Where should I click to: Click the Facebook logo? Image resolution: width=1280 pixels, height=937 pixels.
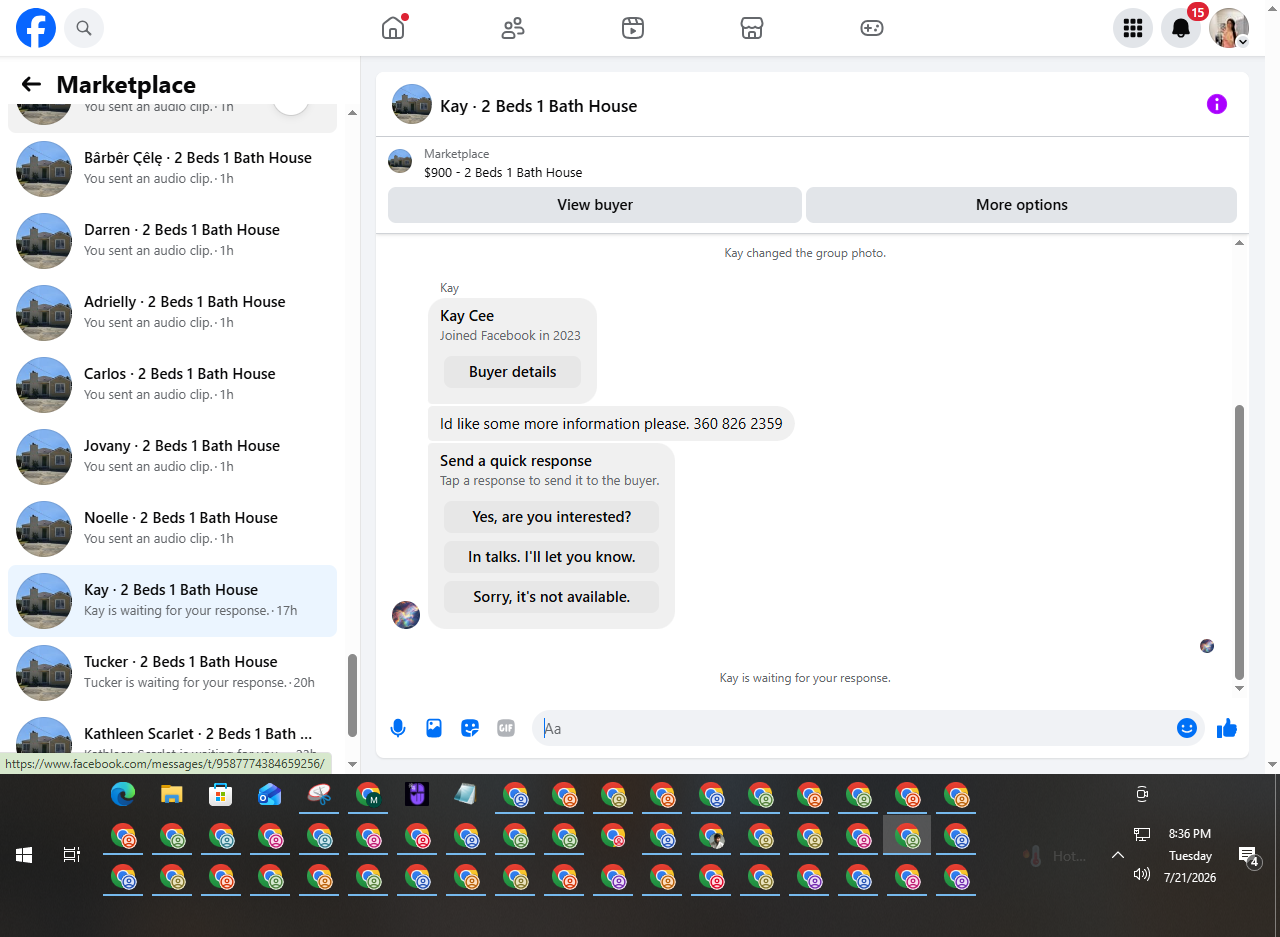click(x=36, y=28)
